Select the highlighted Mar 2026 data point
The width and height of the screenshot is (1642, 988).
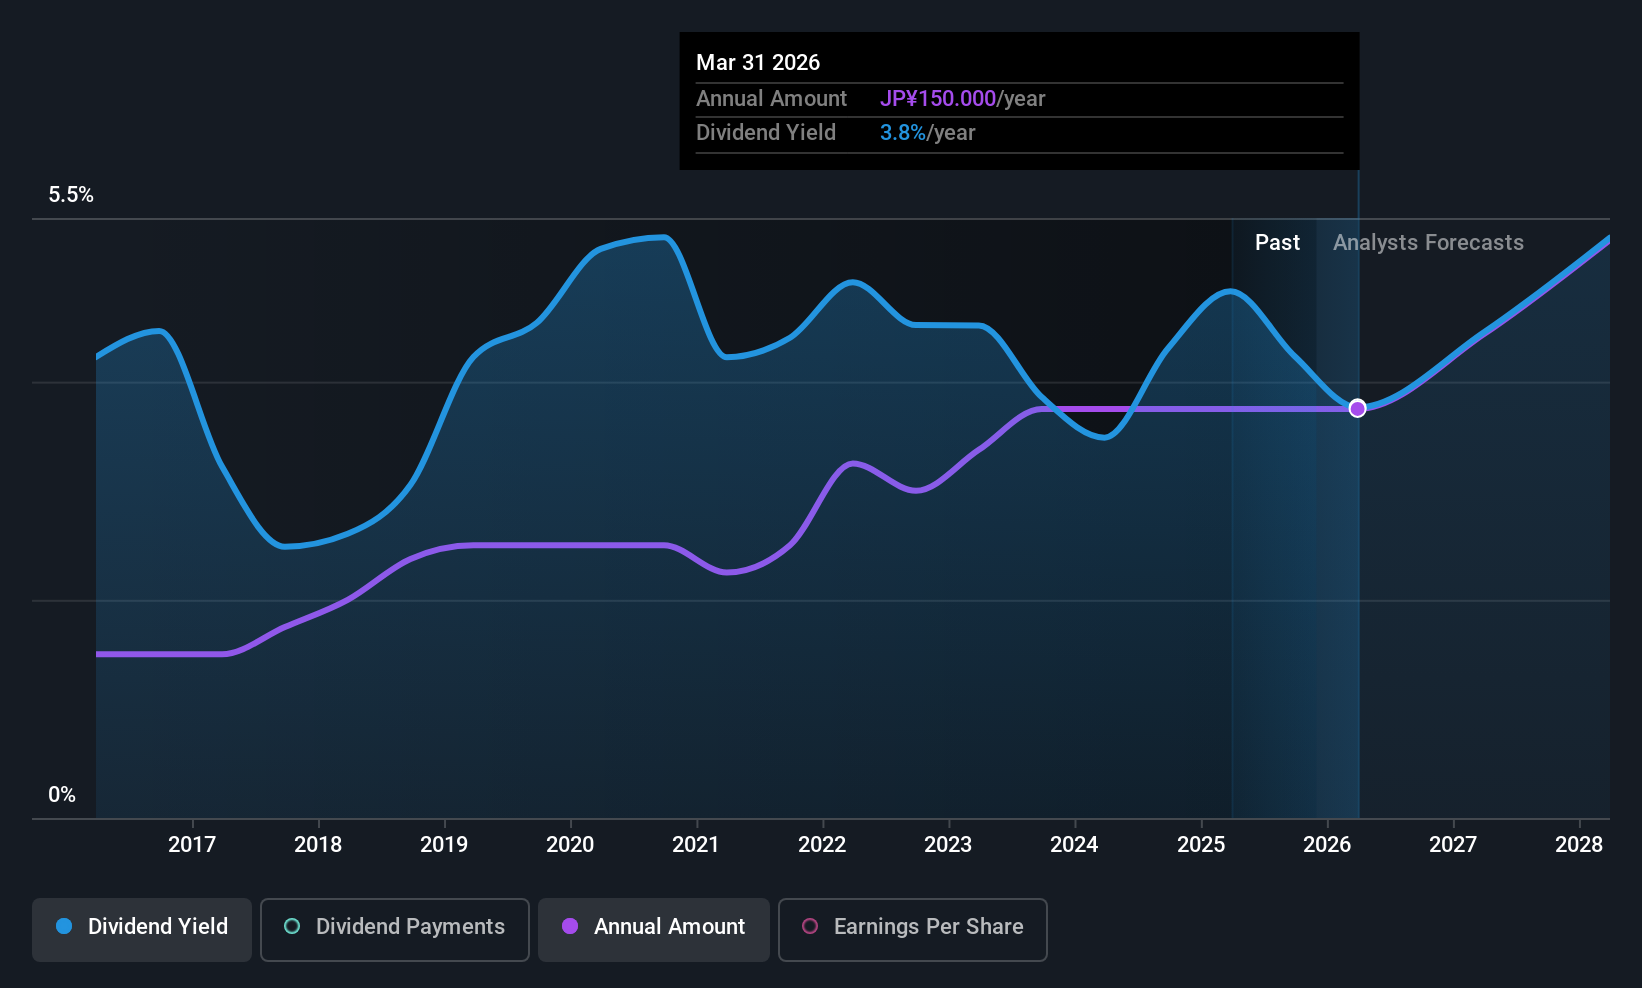click(x=1357, y=408)
